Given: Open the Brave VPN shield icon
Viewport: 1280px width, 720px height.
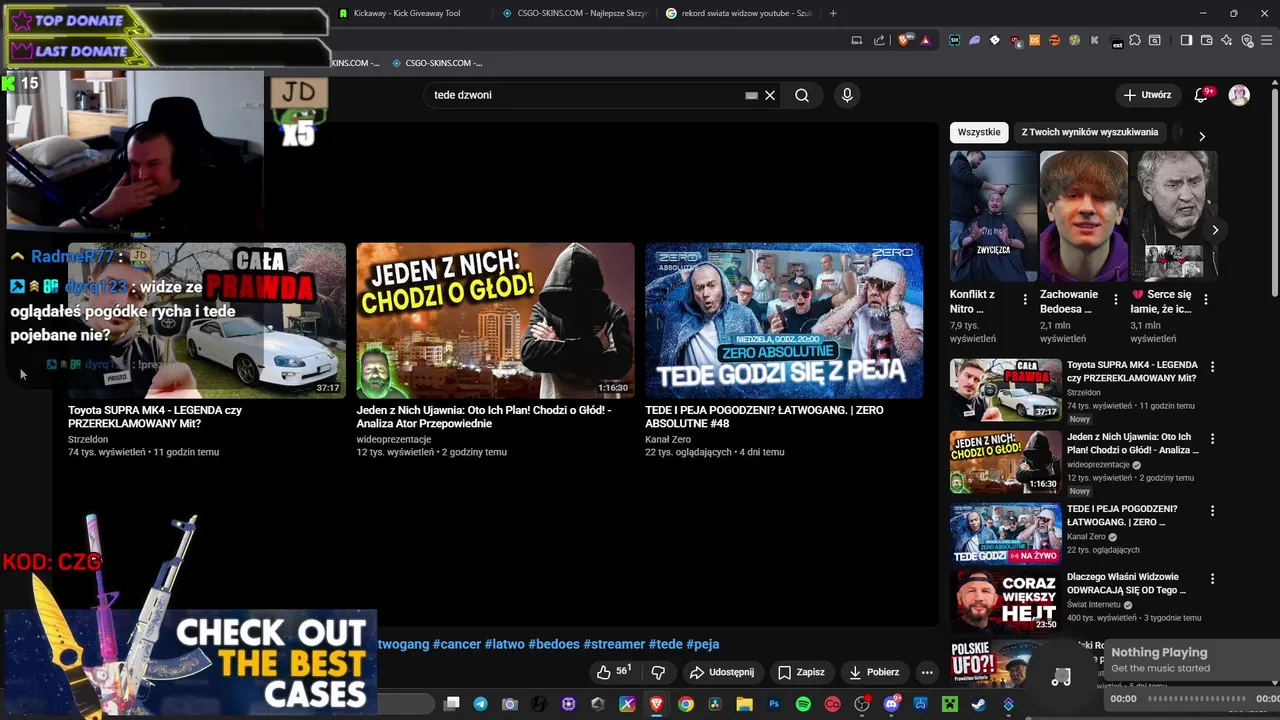Looking at the screenshot, I should point(1247,40).
